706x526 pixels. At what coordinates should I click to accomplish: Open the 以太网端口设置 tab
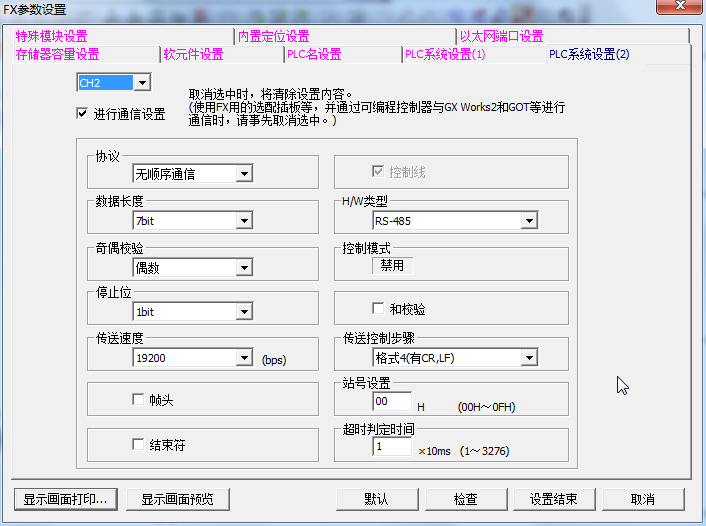[501, 36]
